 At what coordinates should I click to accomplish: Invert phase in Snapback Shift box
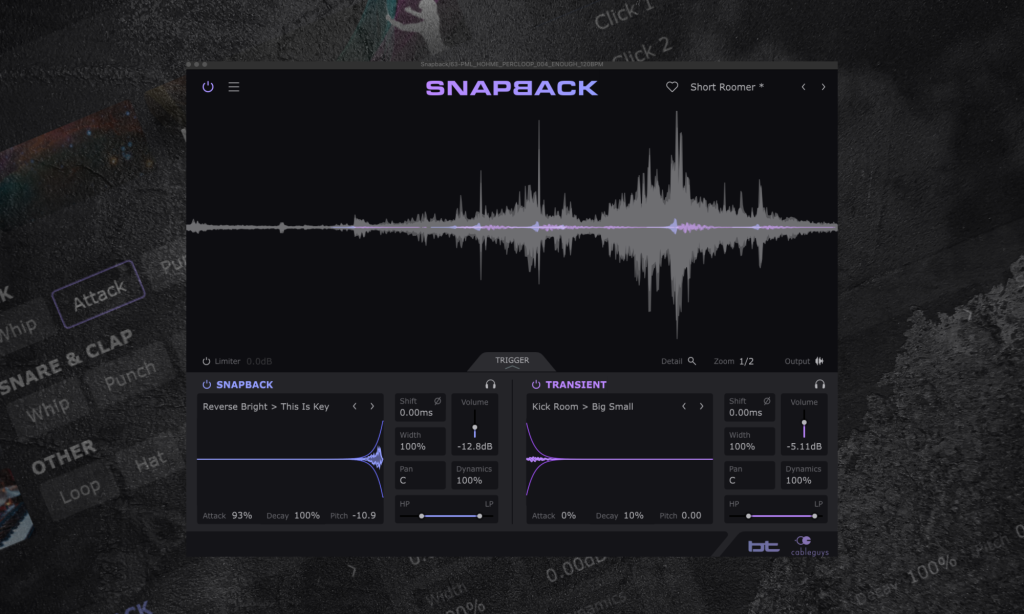pos(437,401)
